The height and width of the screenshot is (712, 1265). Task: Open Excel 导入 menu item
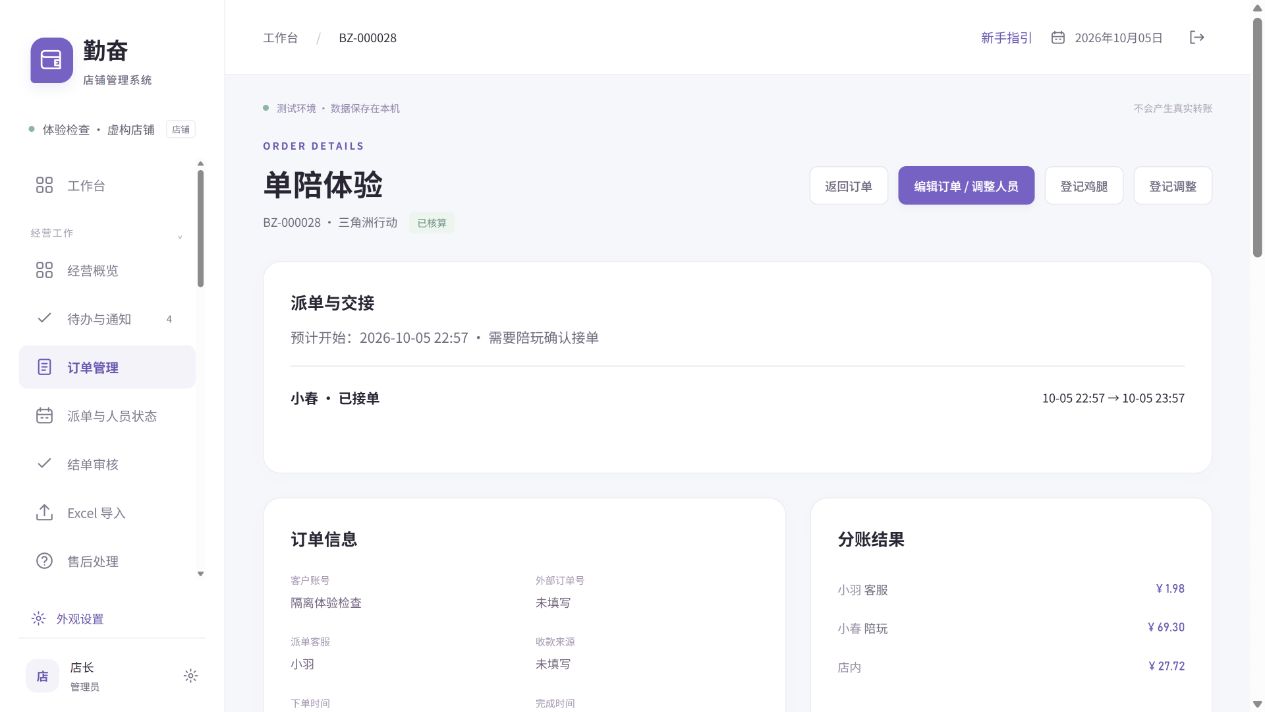pos(107,512)
